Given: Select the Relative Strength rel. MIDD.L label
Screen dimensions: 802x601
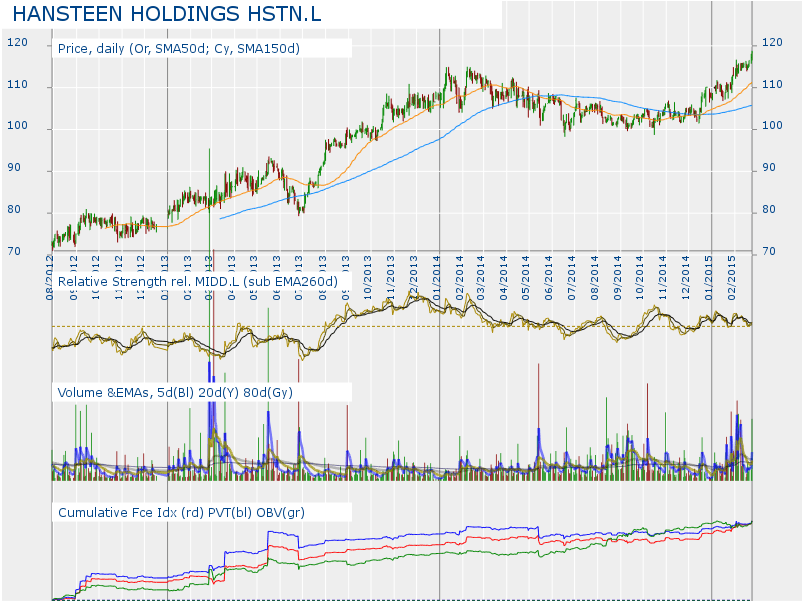Looking at the screenshot, I should click(199, 282).
